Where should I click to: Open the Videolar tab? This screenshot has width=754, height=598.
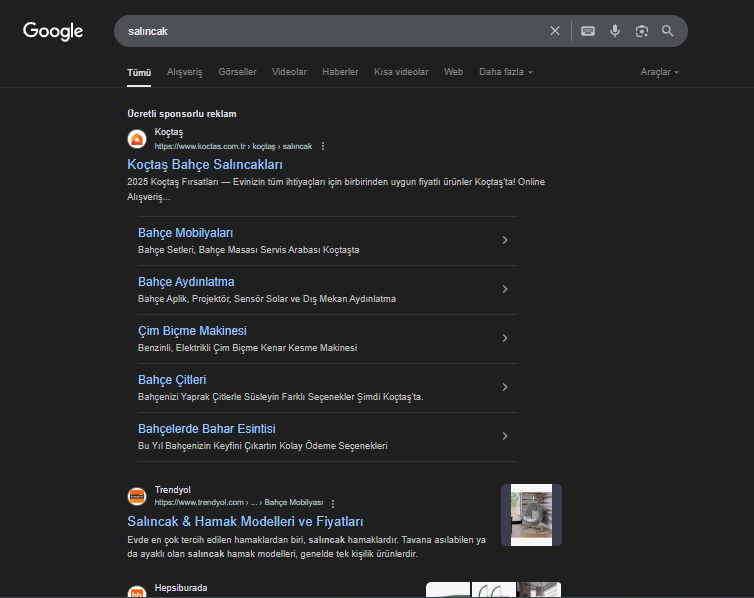(x=289, y=72)
